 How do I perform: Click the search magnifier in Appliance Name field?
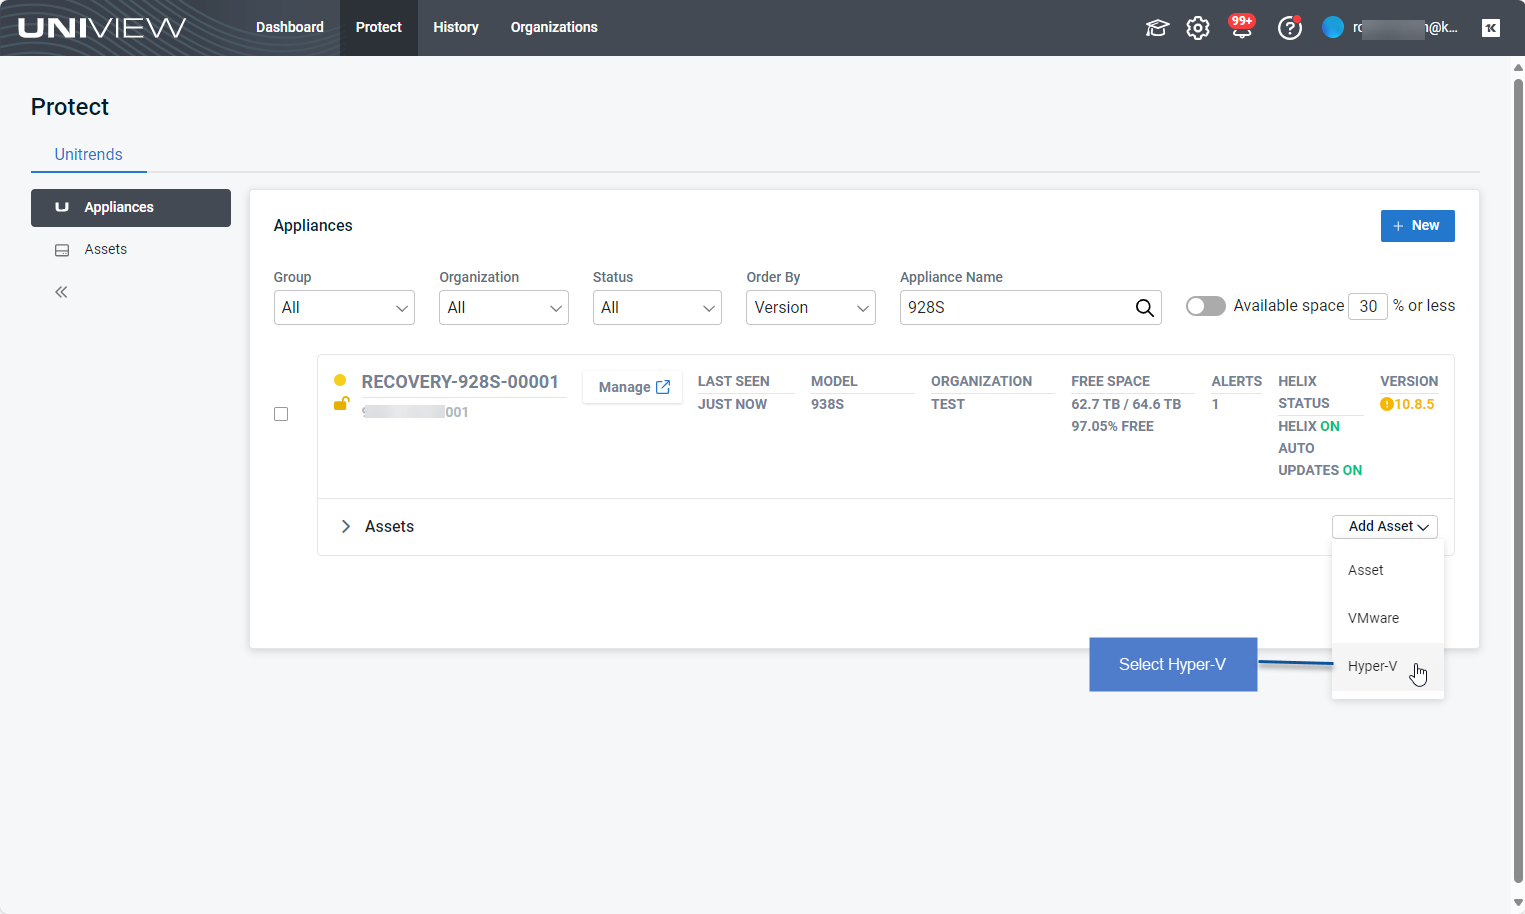click(1144, 308)
